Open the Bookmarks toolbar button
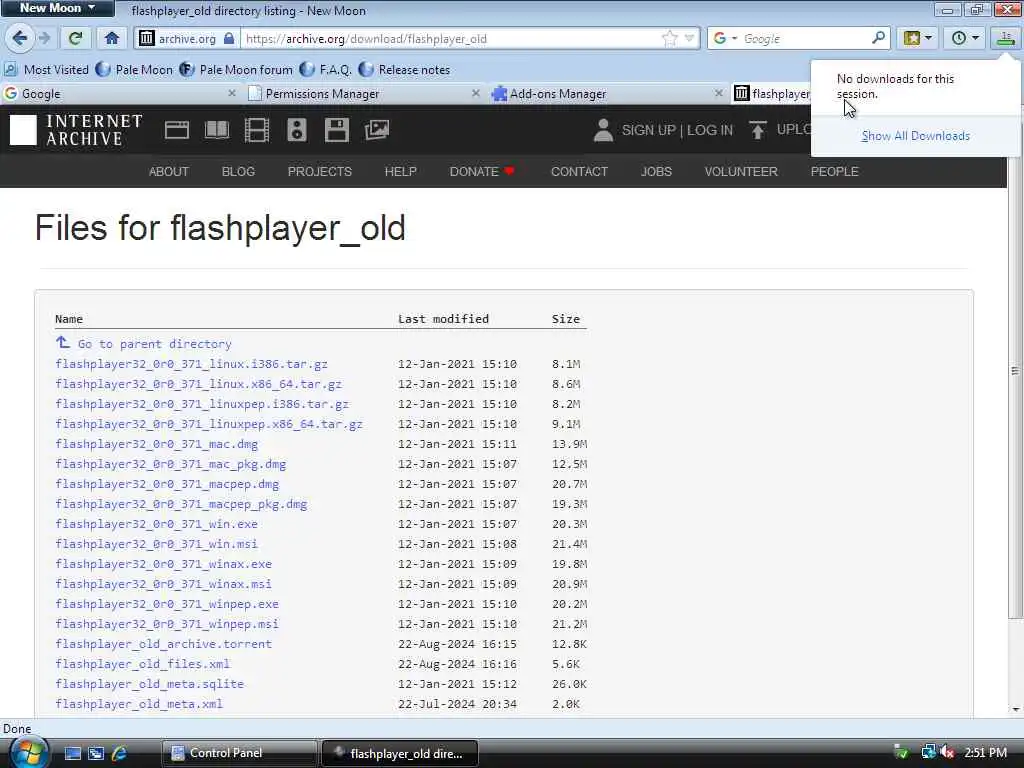This screenshot has width=1024, height=768. (912, 38)
